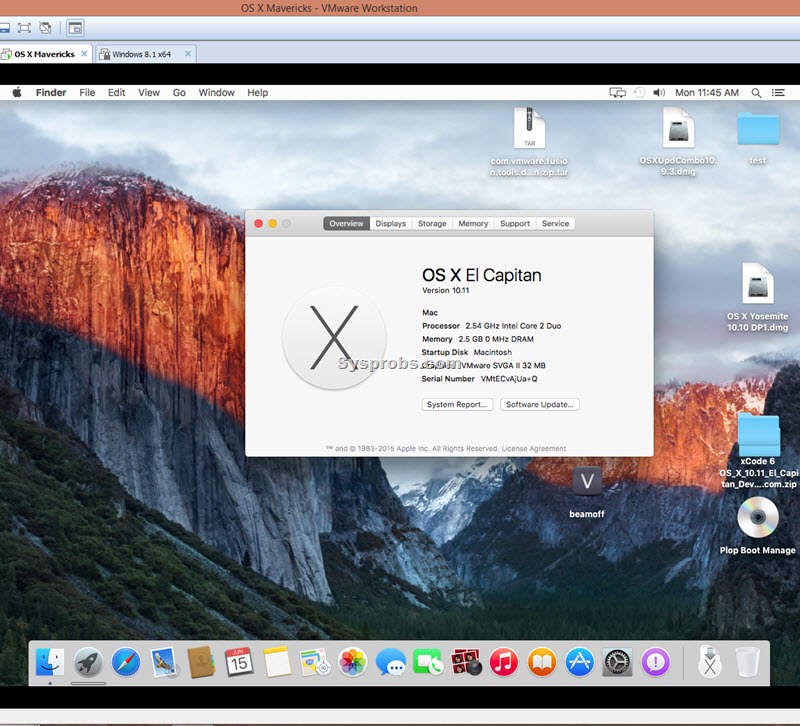Open Notification Center list icon

tap(778, 92)
